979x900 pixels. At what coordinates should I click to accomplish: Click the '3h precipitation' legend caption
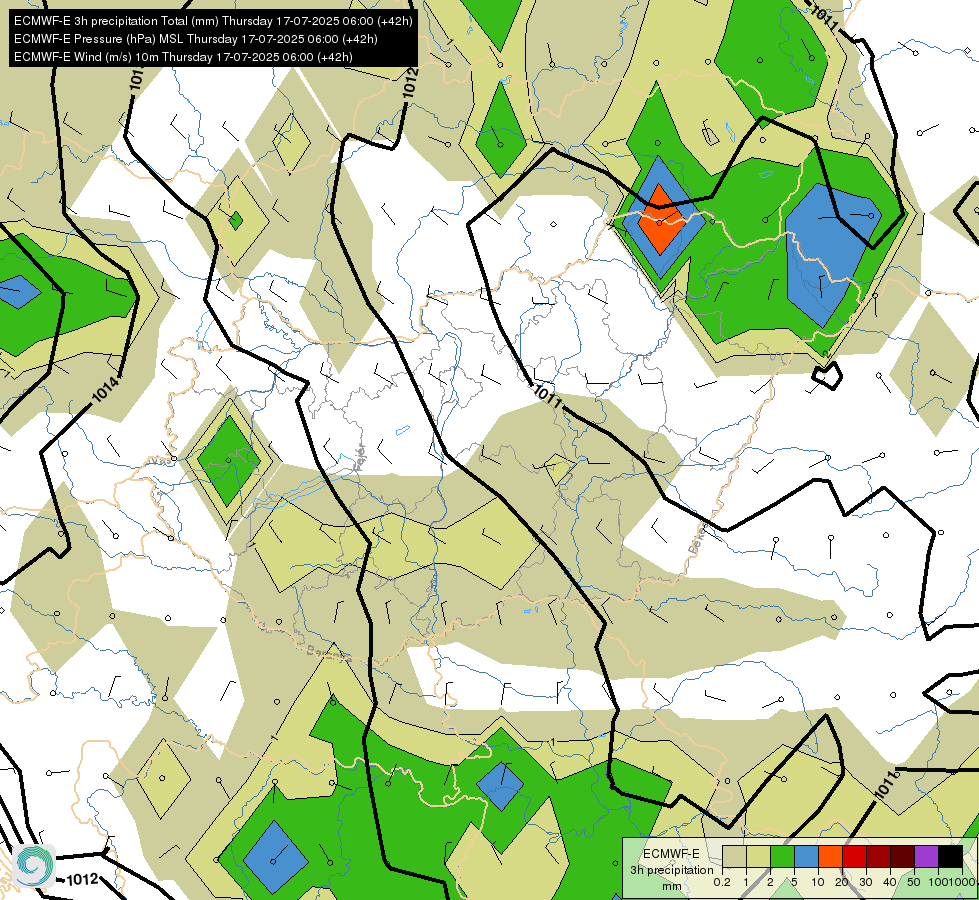pos(671,870)
